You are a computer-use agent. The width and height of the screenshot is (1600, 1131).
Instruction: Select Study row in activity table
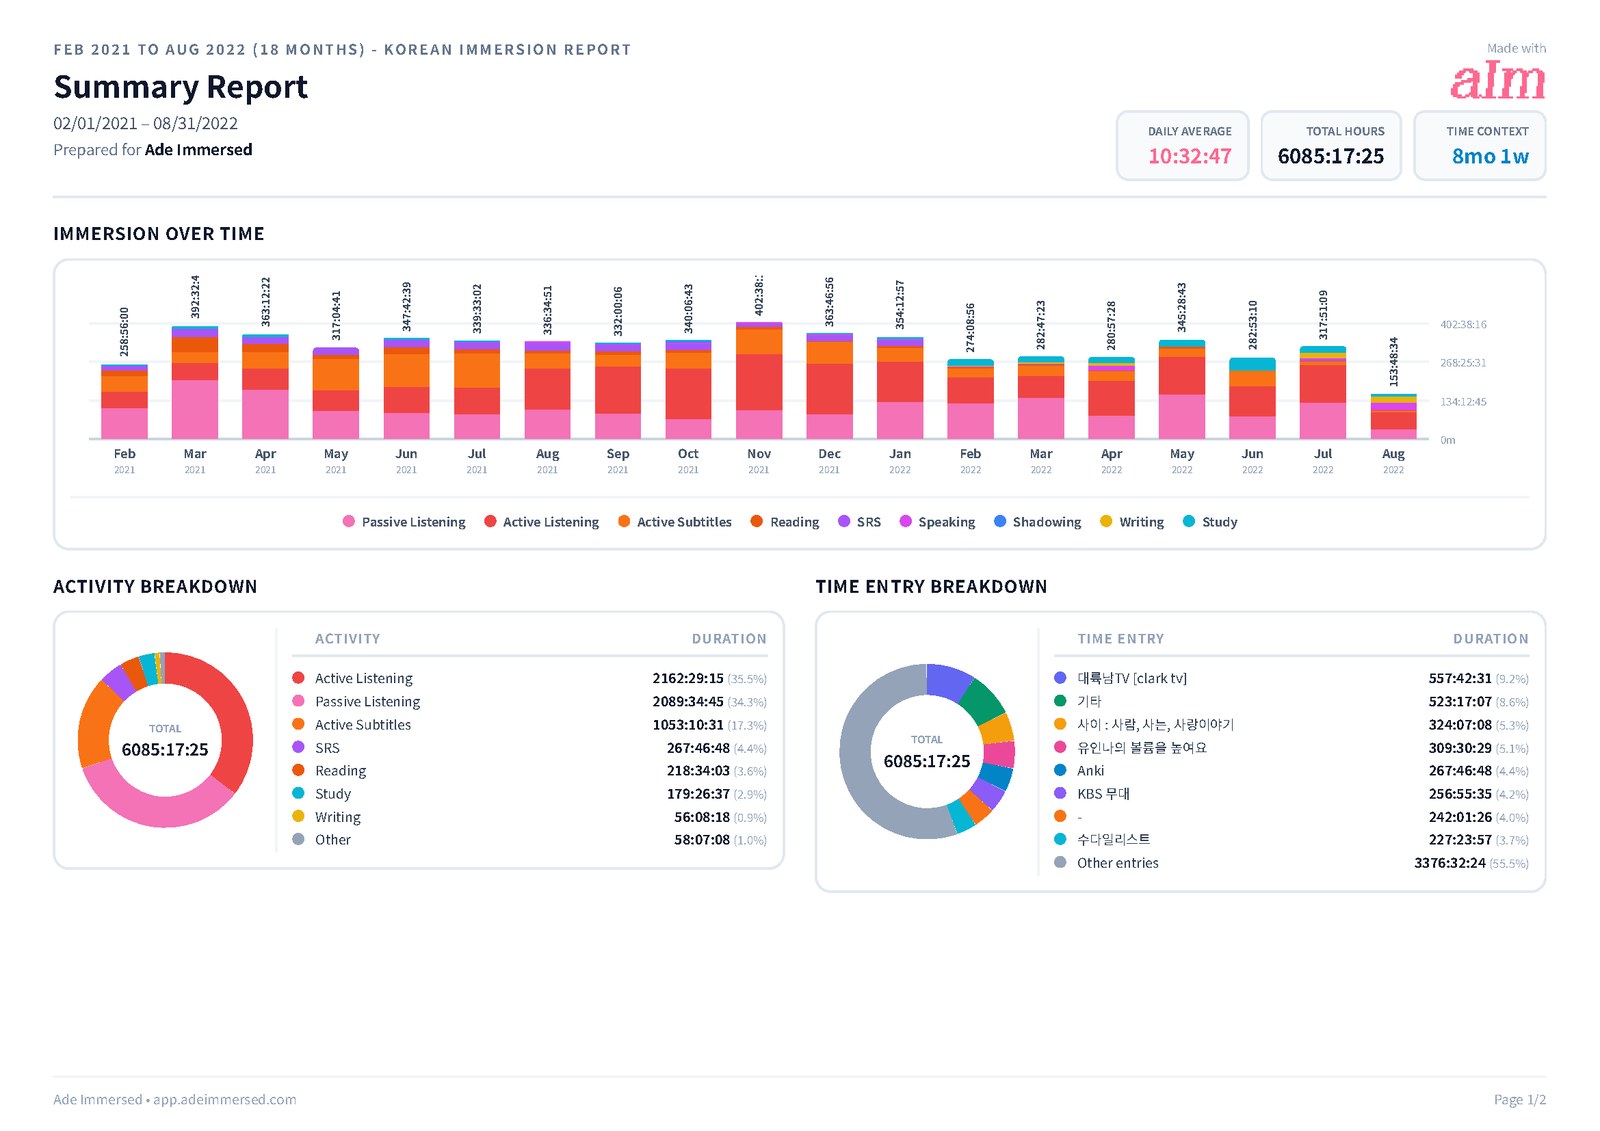530,793
